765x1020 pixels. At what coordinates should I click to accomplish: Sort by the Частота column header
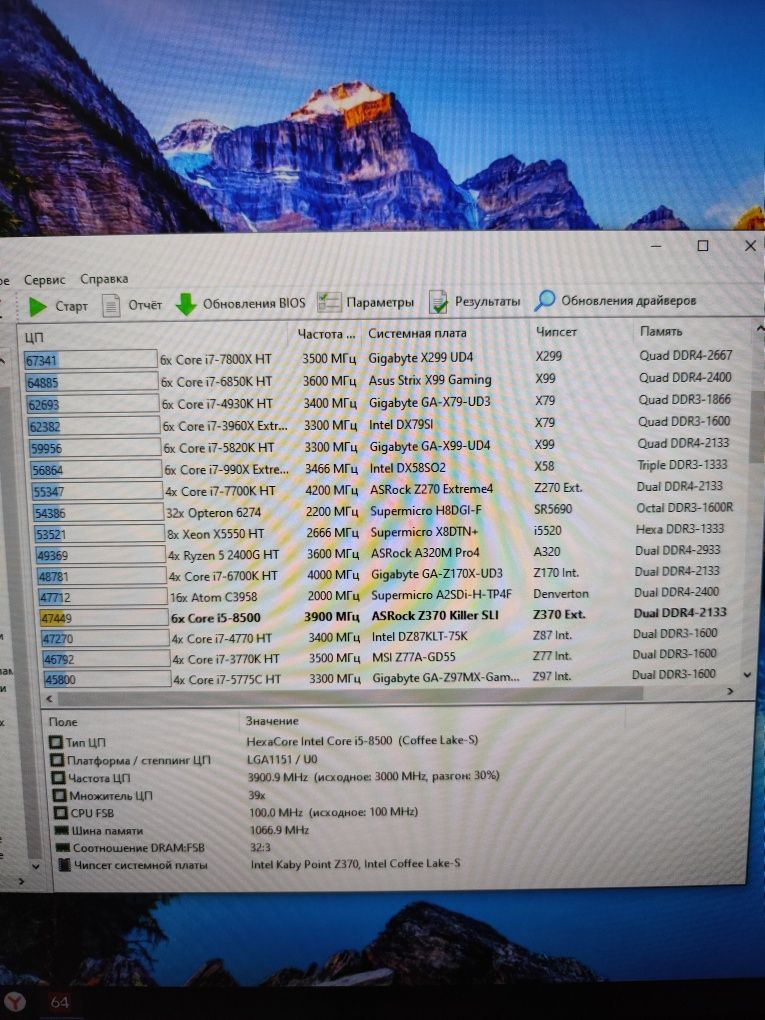(x=327, y=334)
